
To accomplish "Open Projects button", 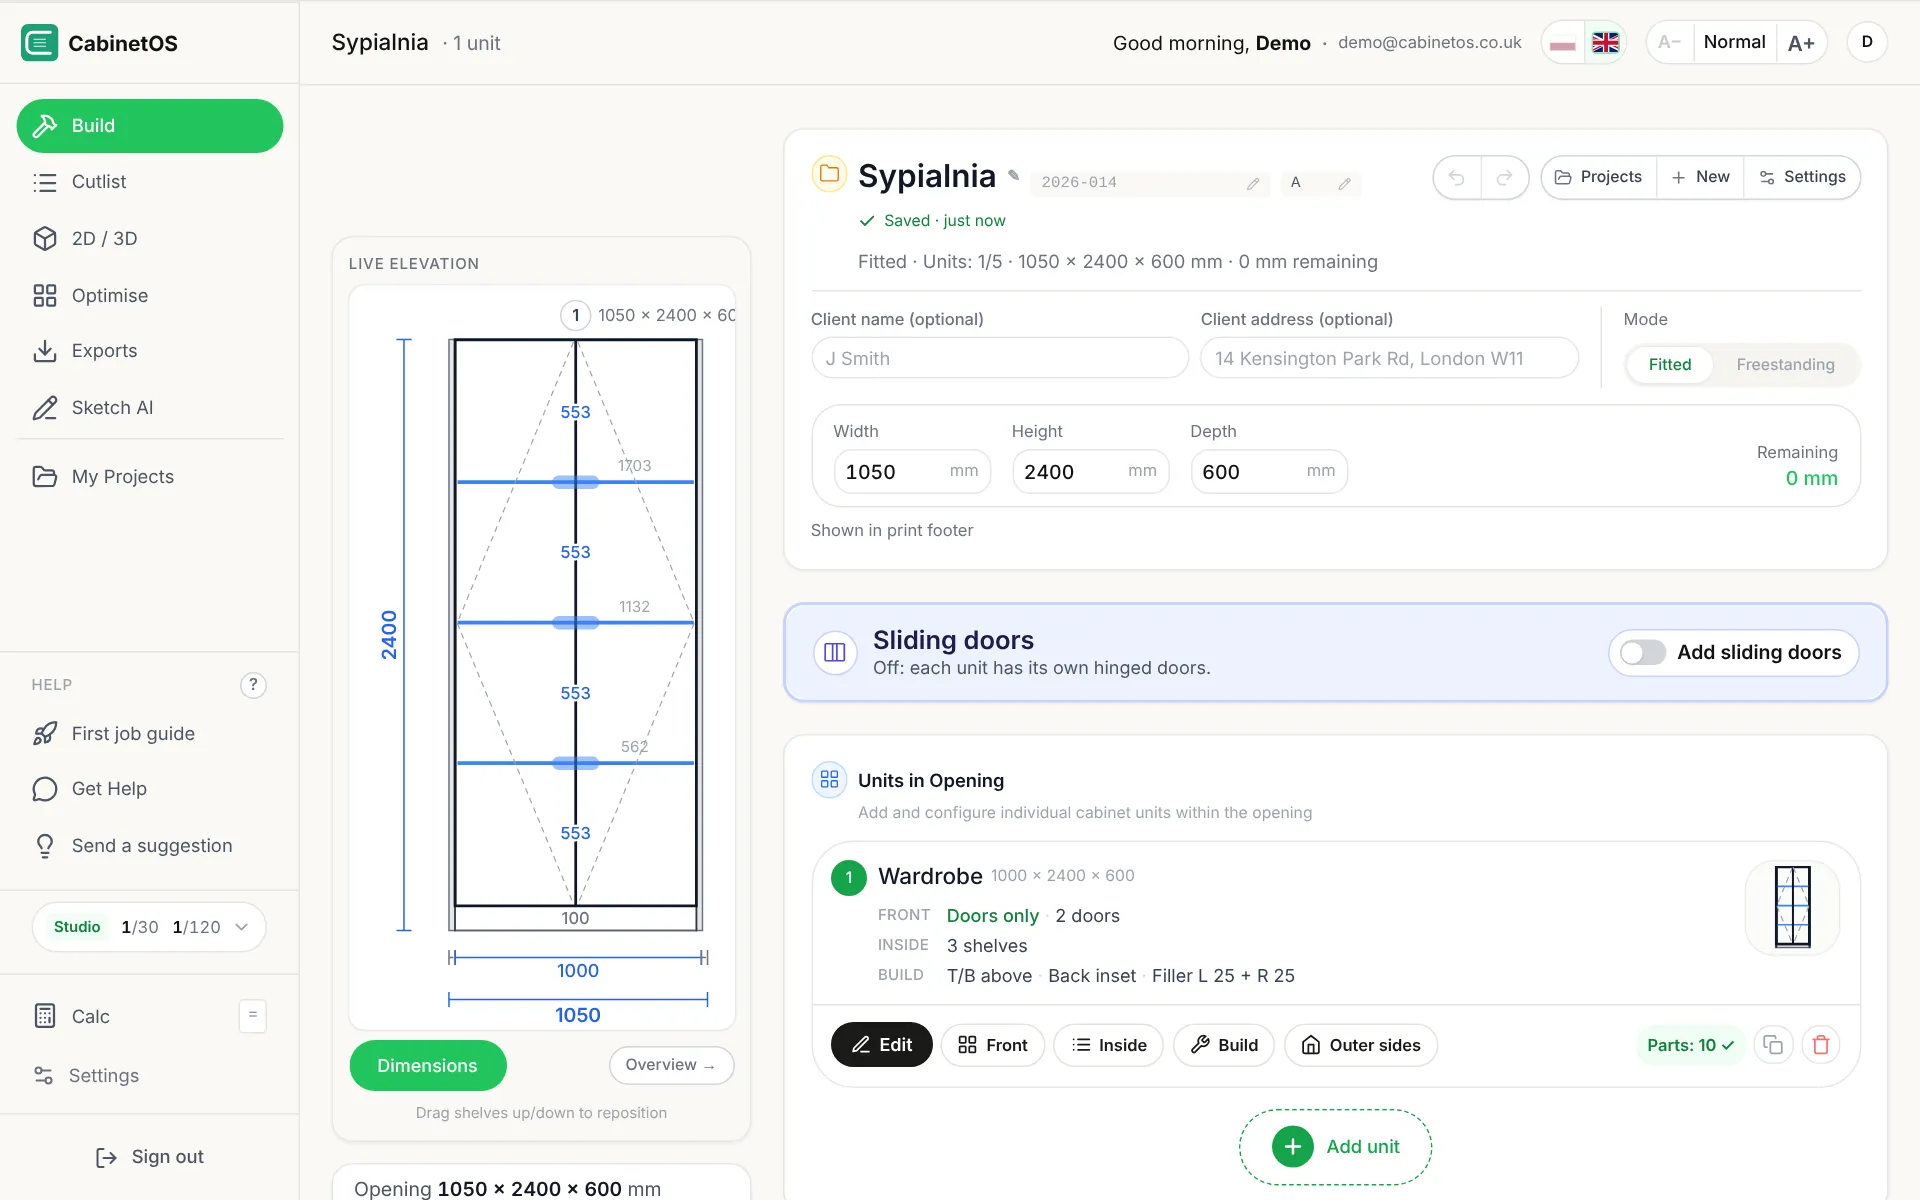I will point(1599,177).
